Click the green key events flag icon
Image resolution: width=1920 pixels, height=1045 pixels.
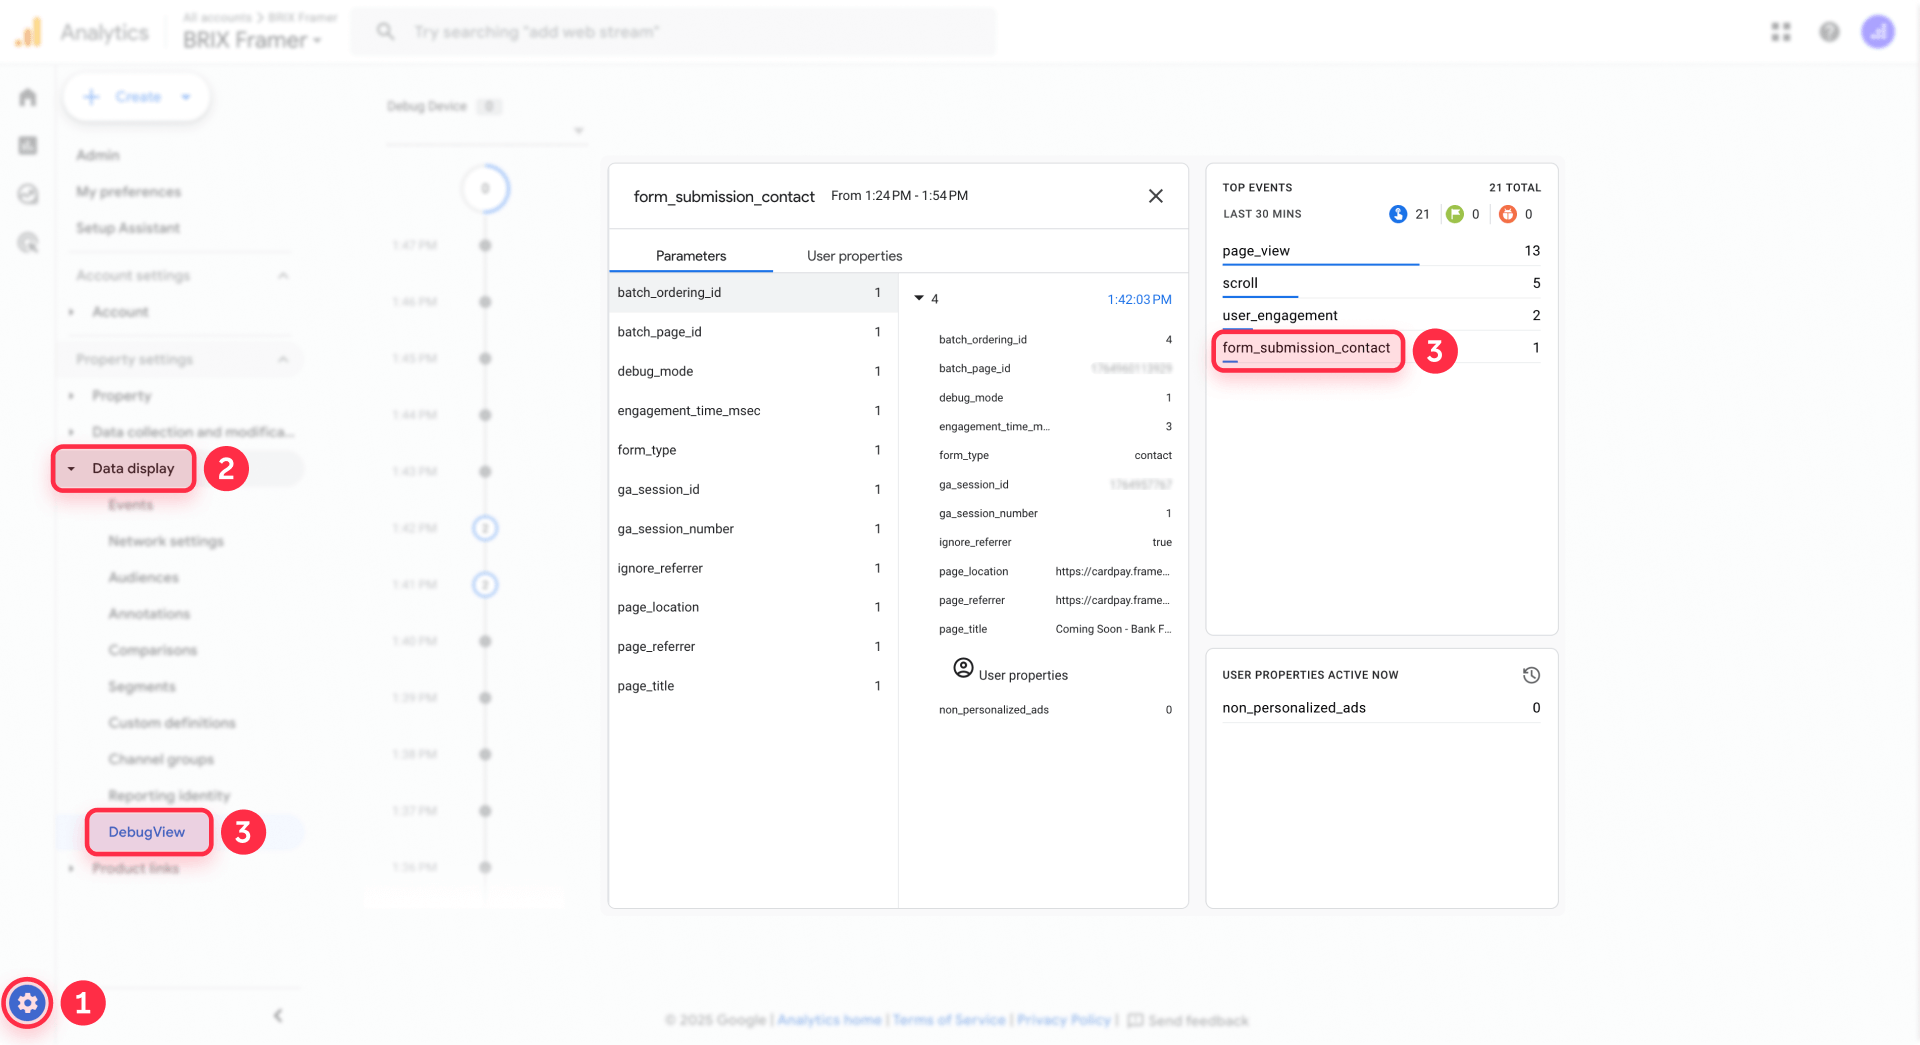[x=1455, y=214]
